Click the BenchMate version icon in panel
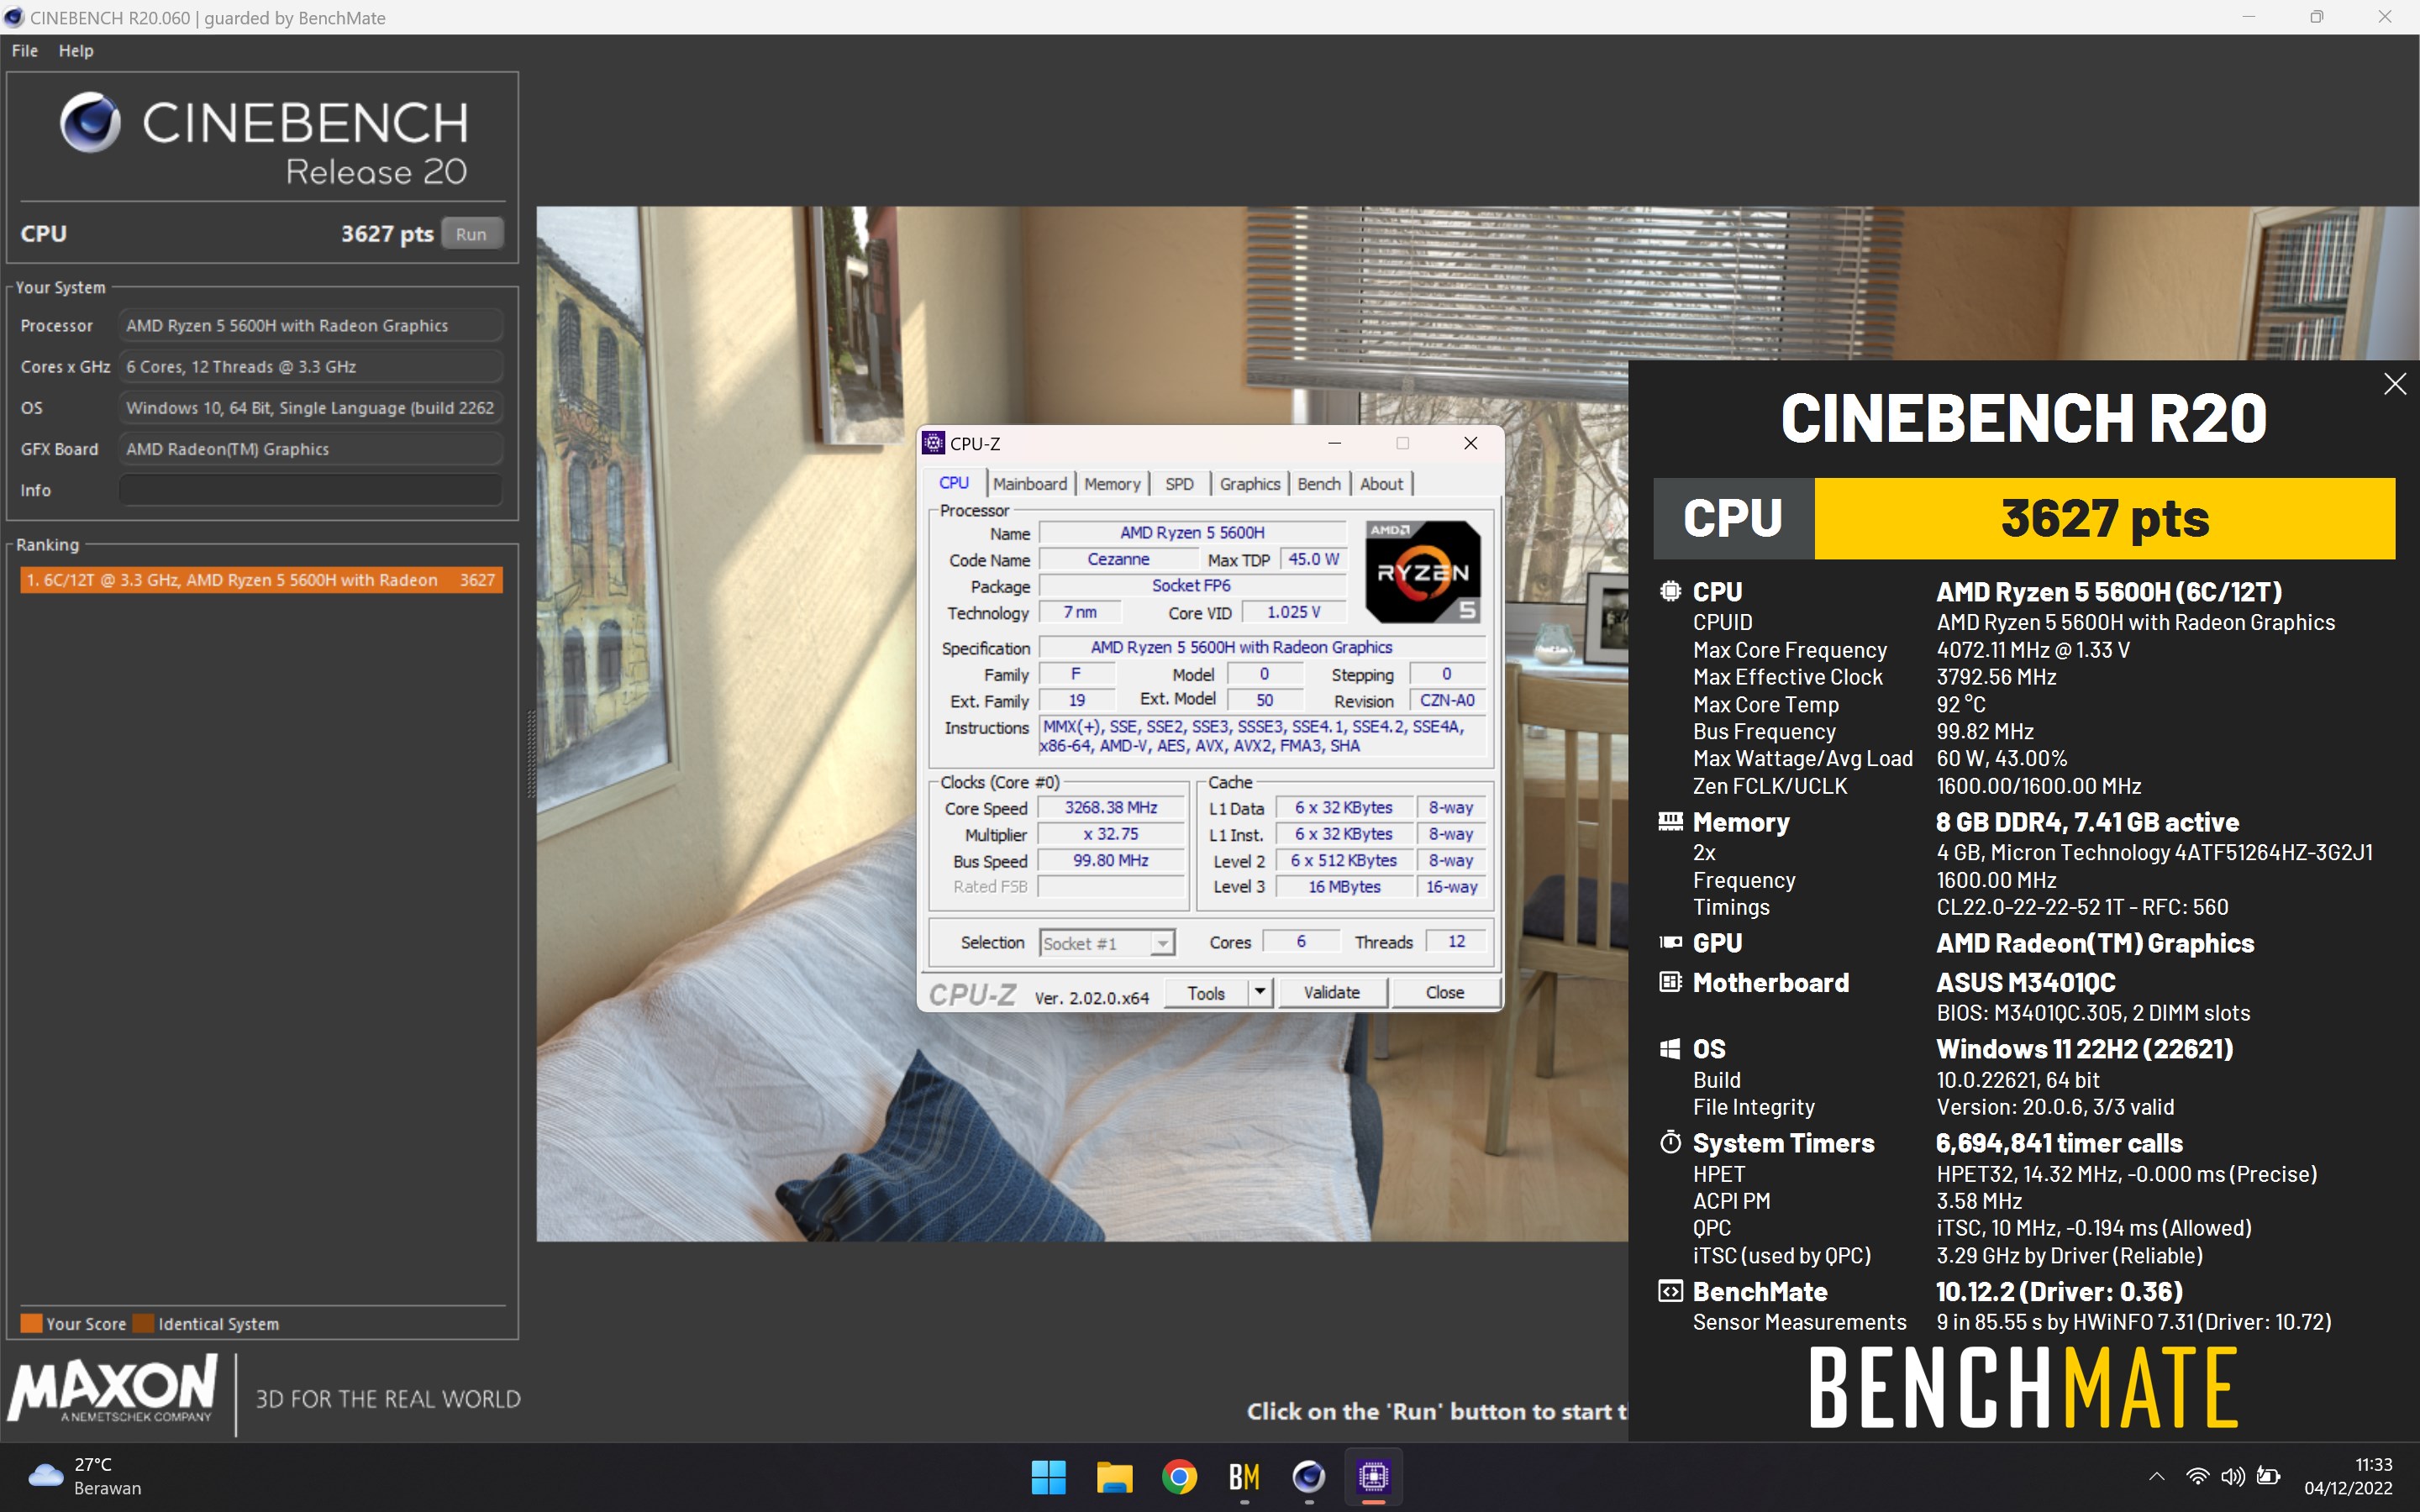The width and height of the screenshot is (2420, 1512). 1670,1291
